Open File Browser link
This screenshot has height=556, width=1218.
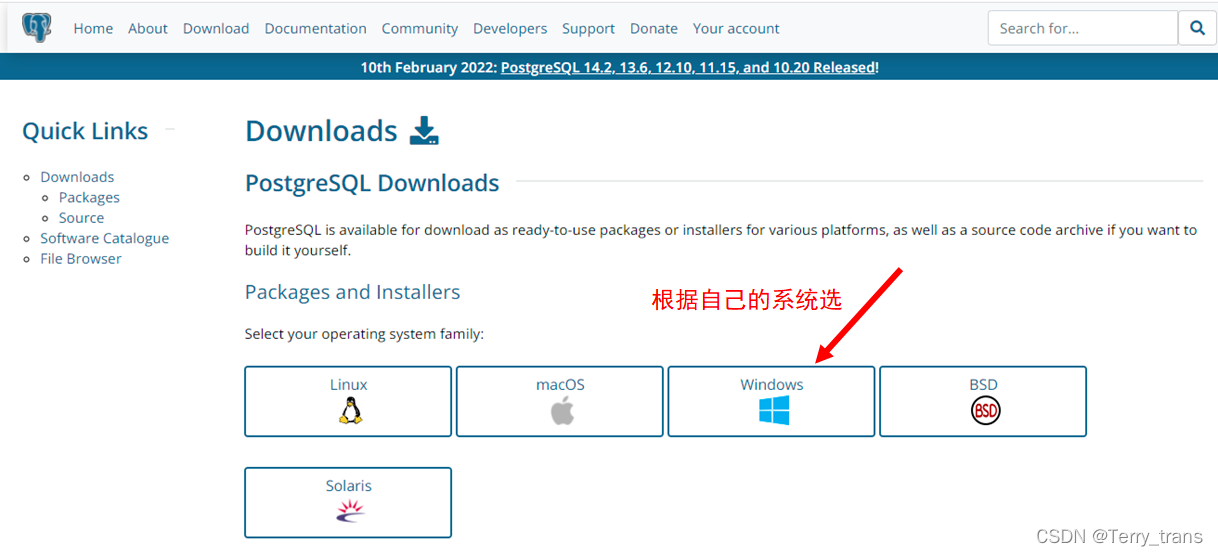point(81,258)
